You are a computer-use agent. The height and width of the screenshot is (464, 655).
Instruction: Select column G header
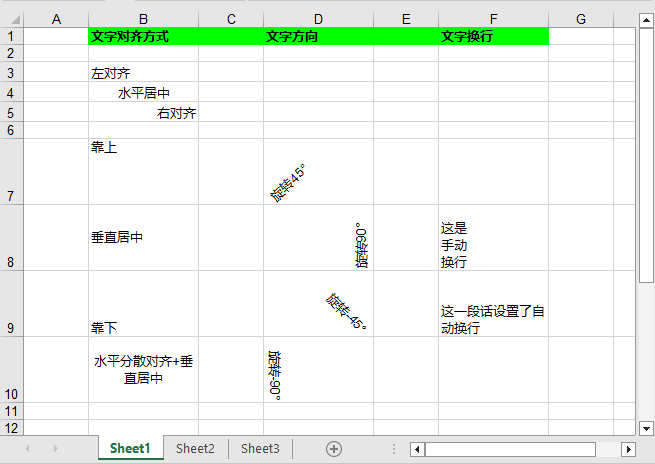(x=581, y=19)
